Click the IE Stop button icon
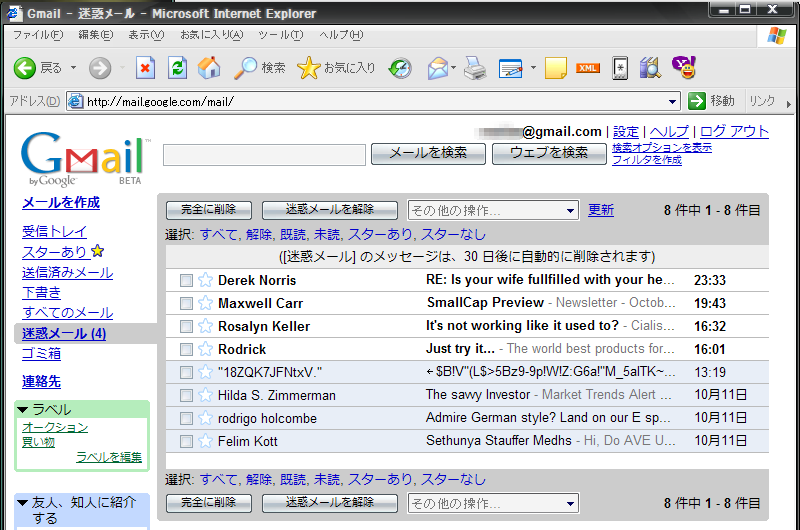The height and width of the screenshot is (530, 800). click(145, 68)
